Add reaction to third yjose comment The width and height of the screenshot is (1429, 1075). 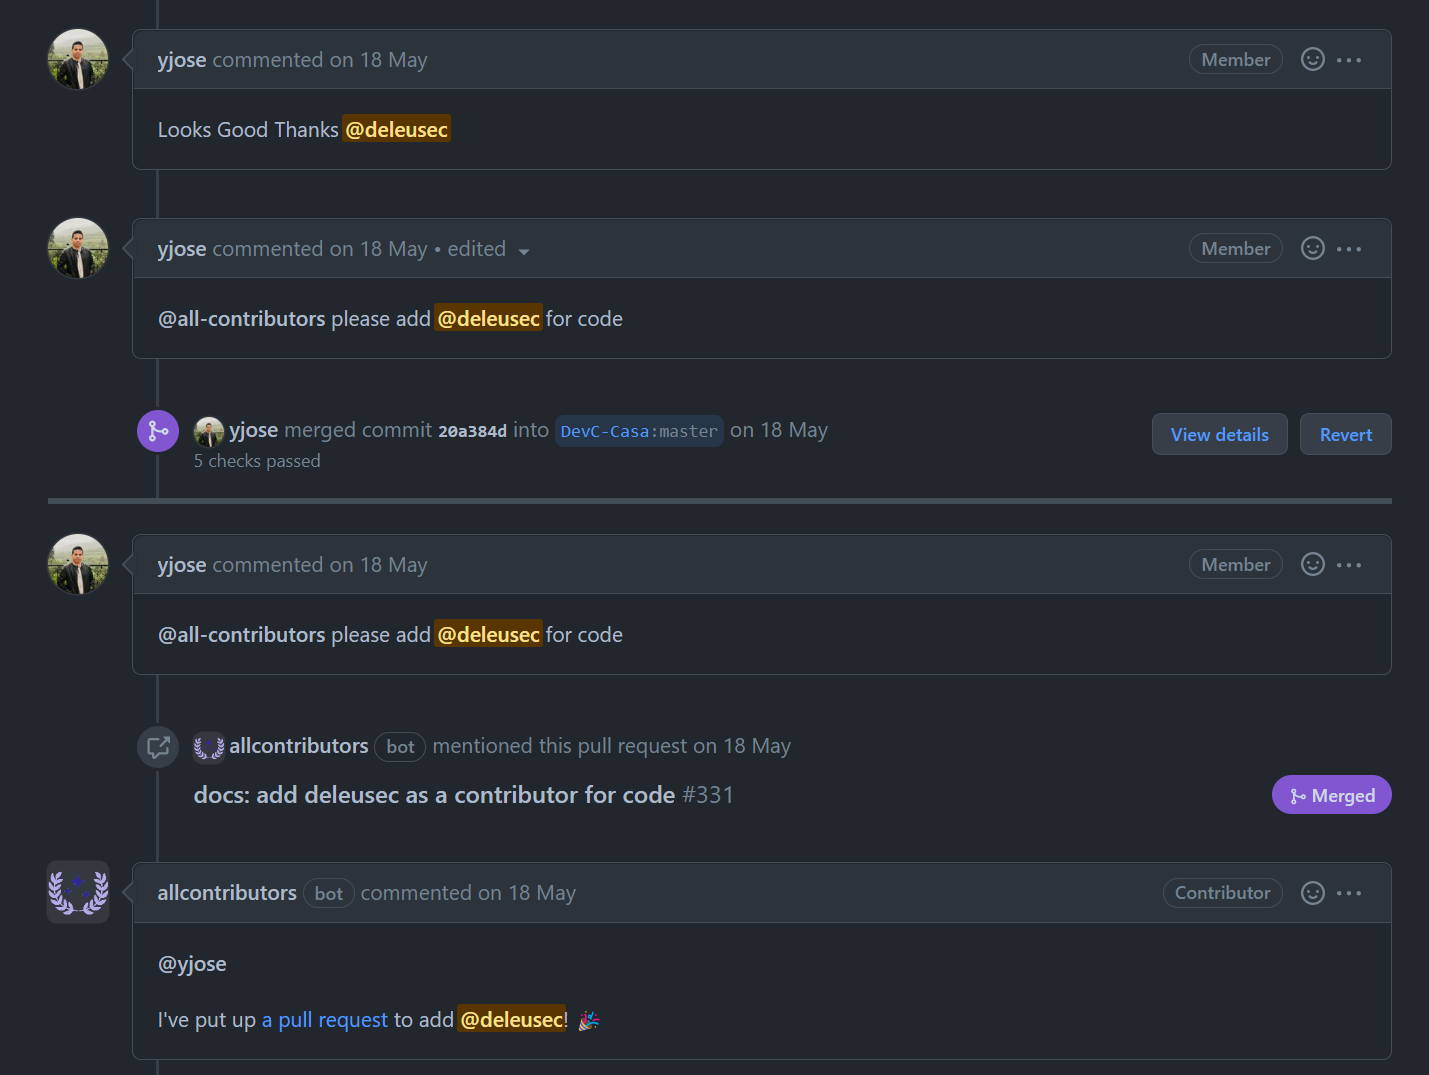1312,565
